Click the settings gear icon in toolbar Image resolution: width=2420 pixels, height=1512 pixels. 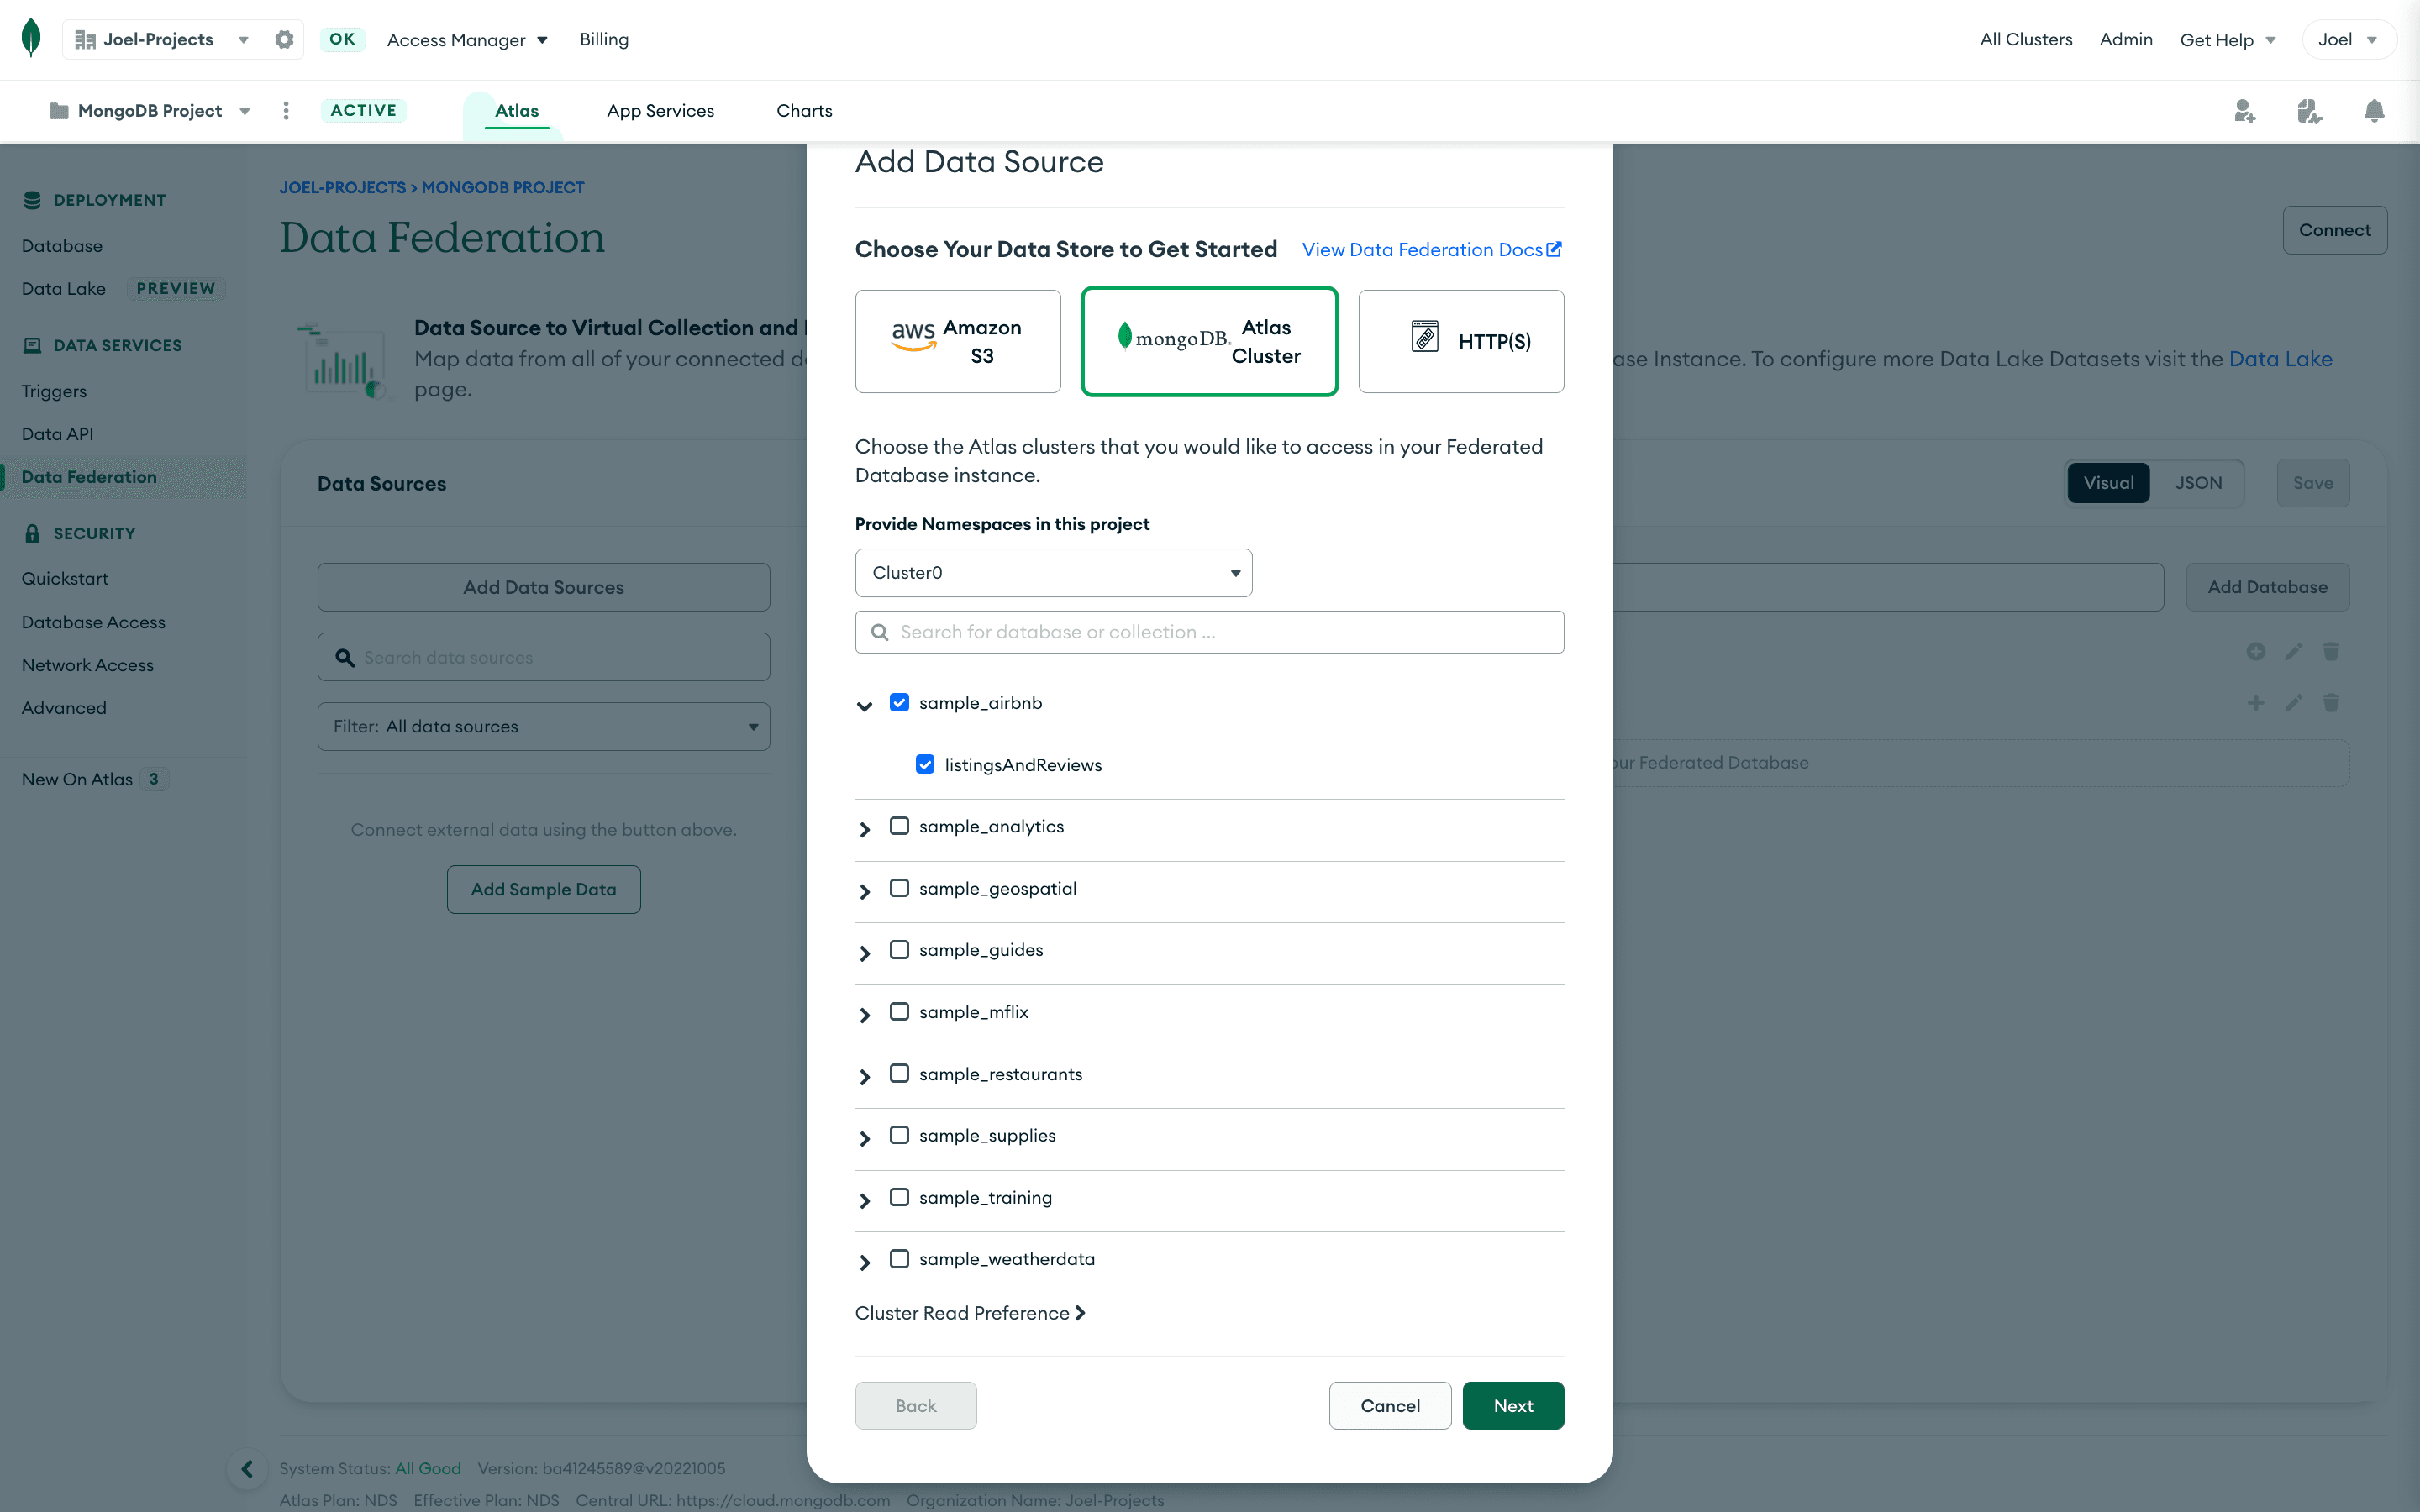pyautogui.click(x=282, y=39)
